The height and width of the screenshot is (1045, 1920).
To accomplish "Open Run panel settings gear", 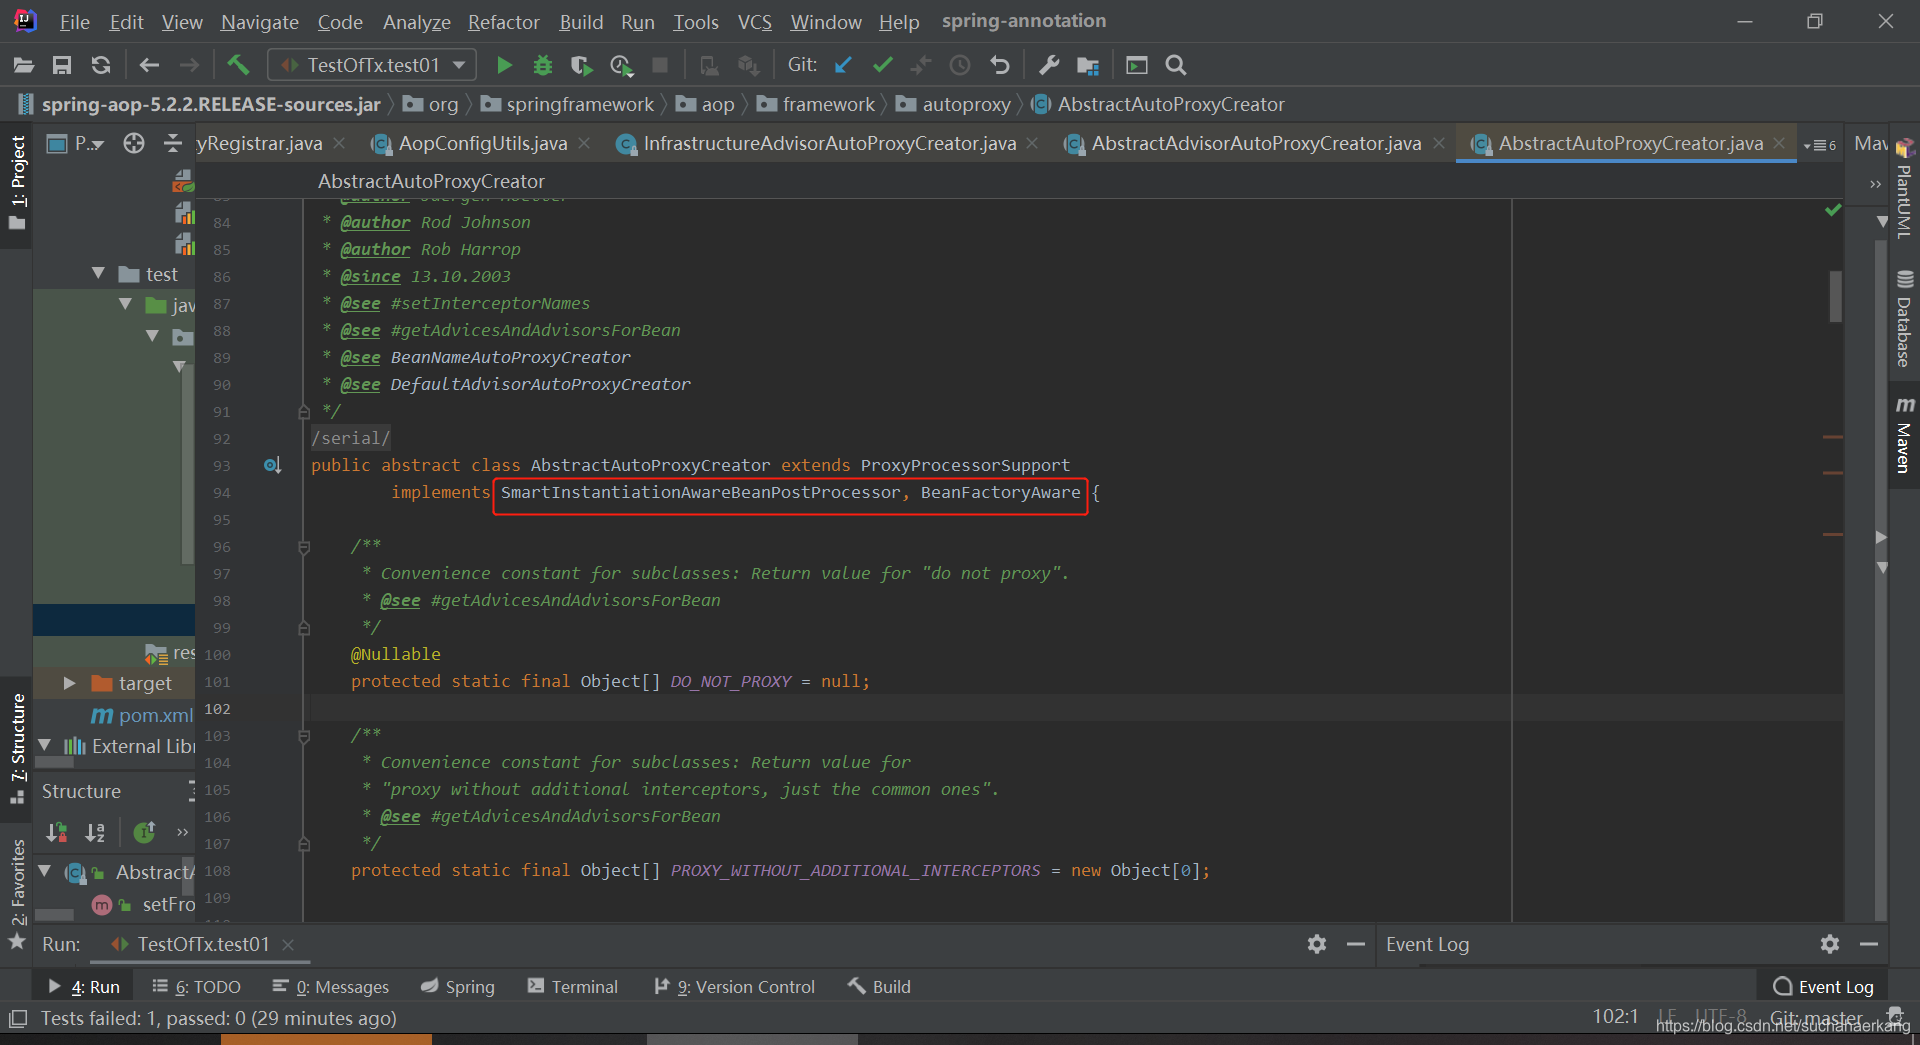I will [x=1317, y=944].
